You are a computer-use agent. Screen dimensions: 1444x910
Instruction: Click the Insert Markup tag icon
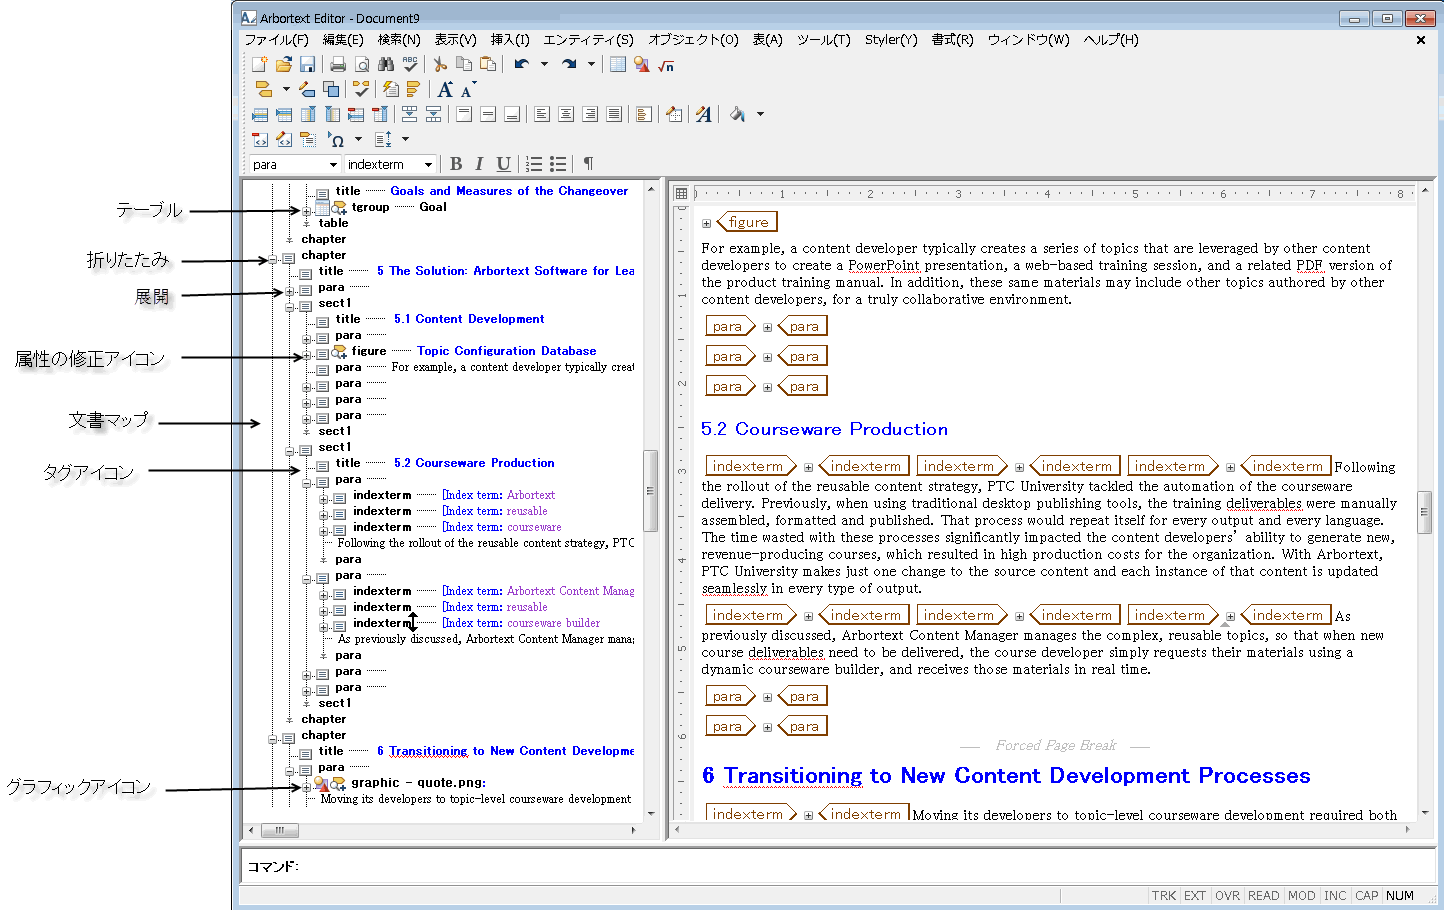point(264,89)
